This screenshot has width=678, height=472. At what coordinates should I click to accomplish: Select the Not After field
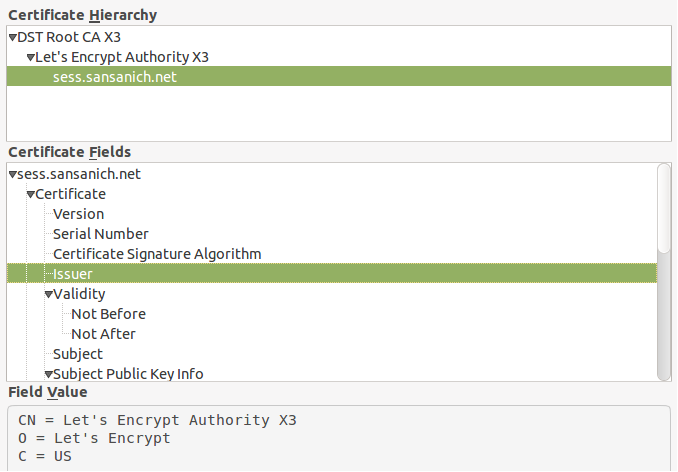tap(103, 334)
